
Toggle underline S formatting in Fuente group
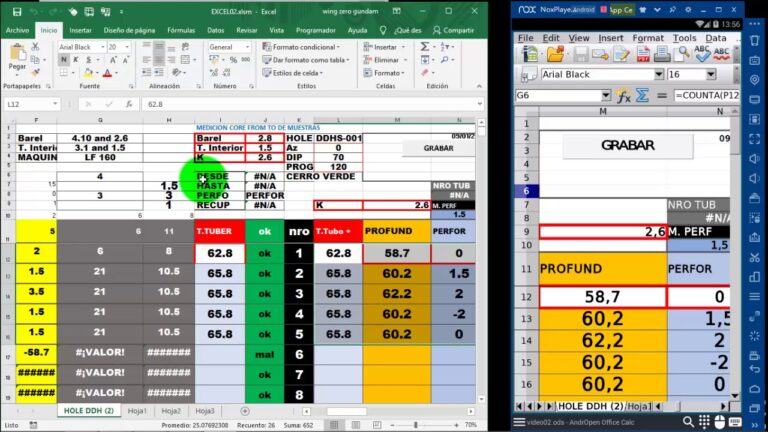[89, 60]
